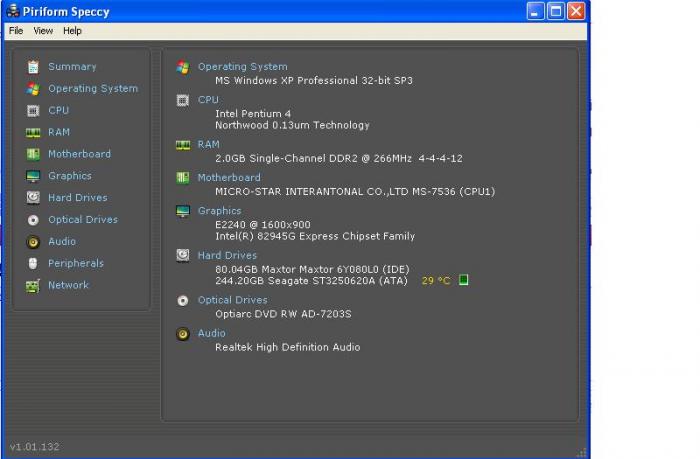Open the File menu

tap(16, 31)
